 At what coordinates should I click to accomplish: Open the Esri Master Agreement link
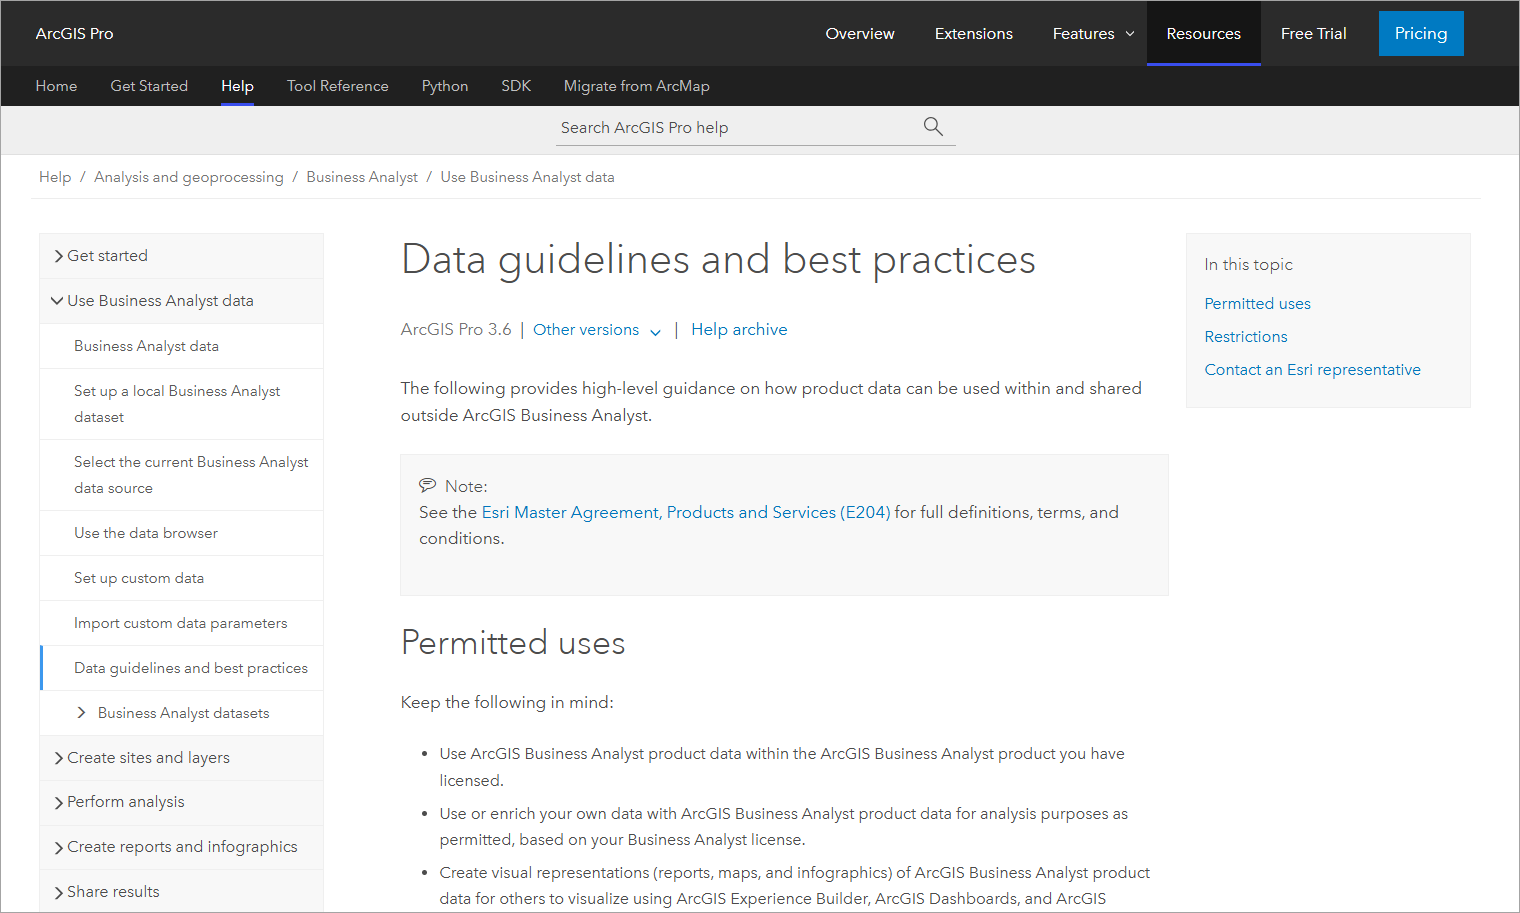pyautogui.click(x=570, y=512)
